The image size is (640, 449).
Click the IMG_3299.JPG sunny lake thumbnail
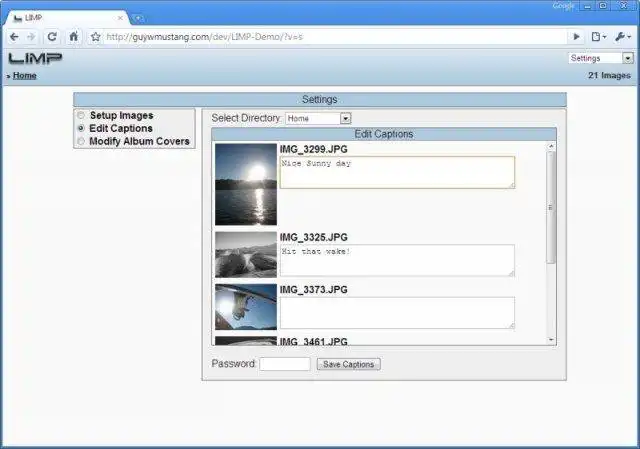point(246,184)
